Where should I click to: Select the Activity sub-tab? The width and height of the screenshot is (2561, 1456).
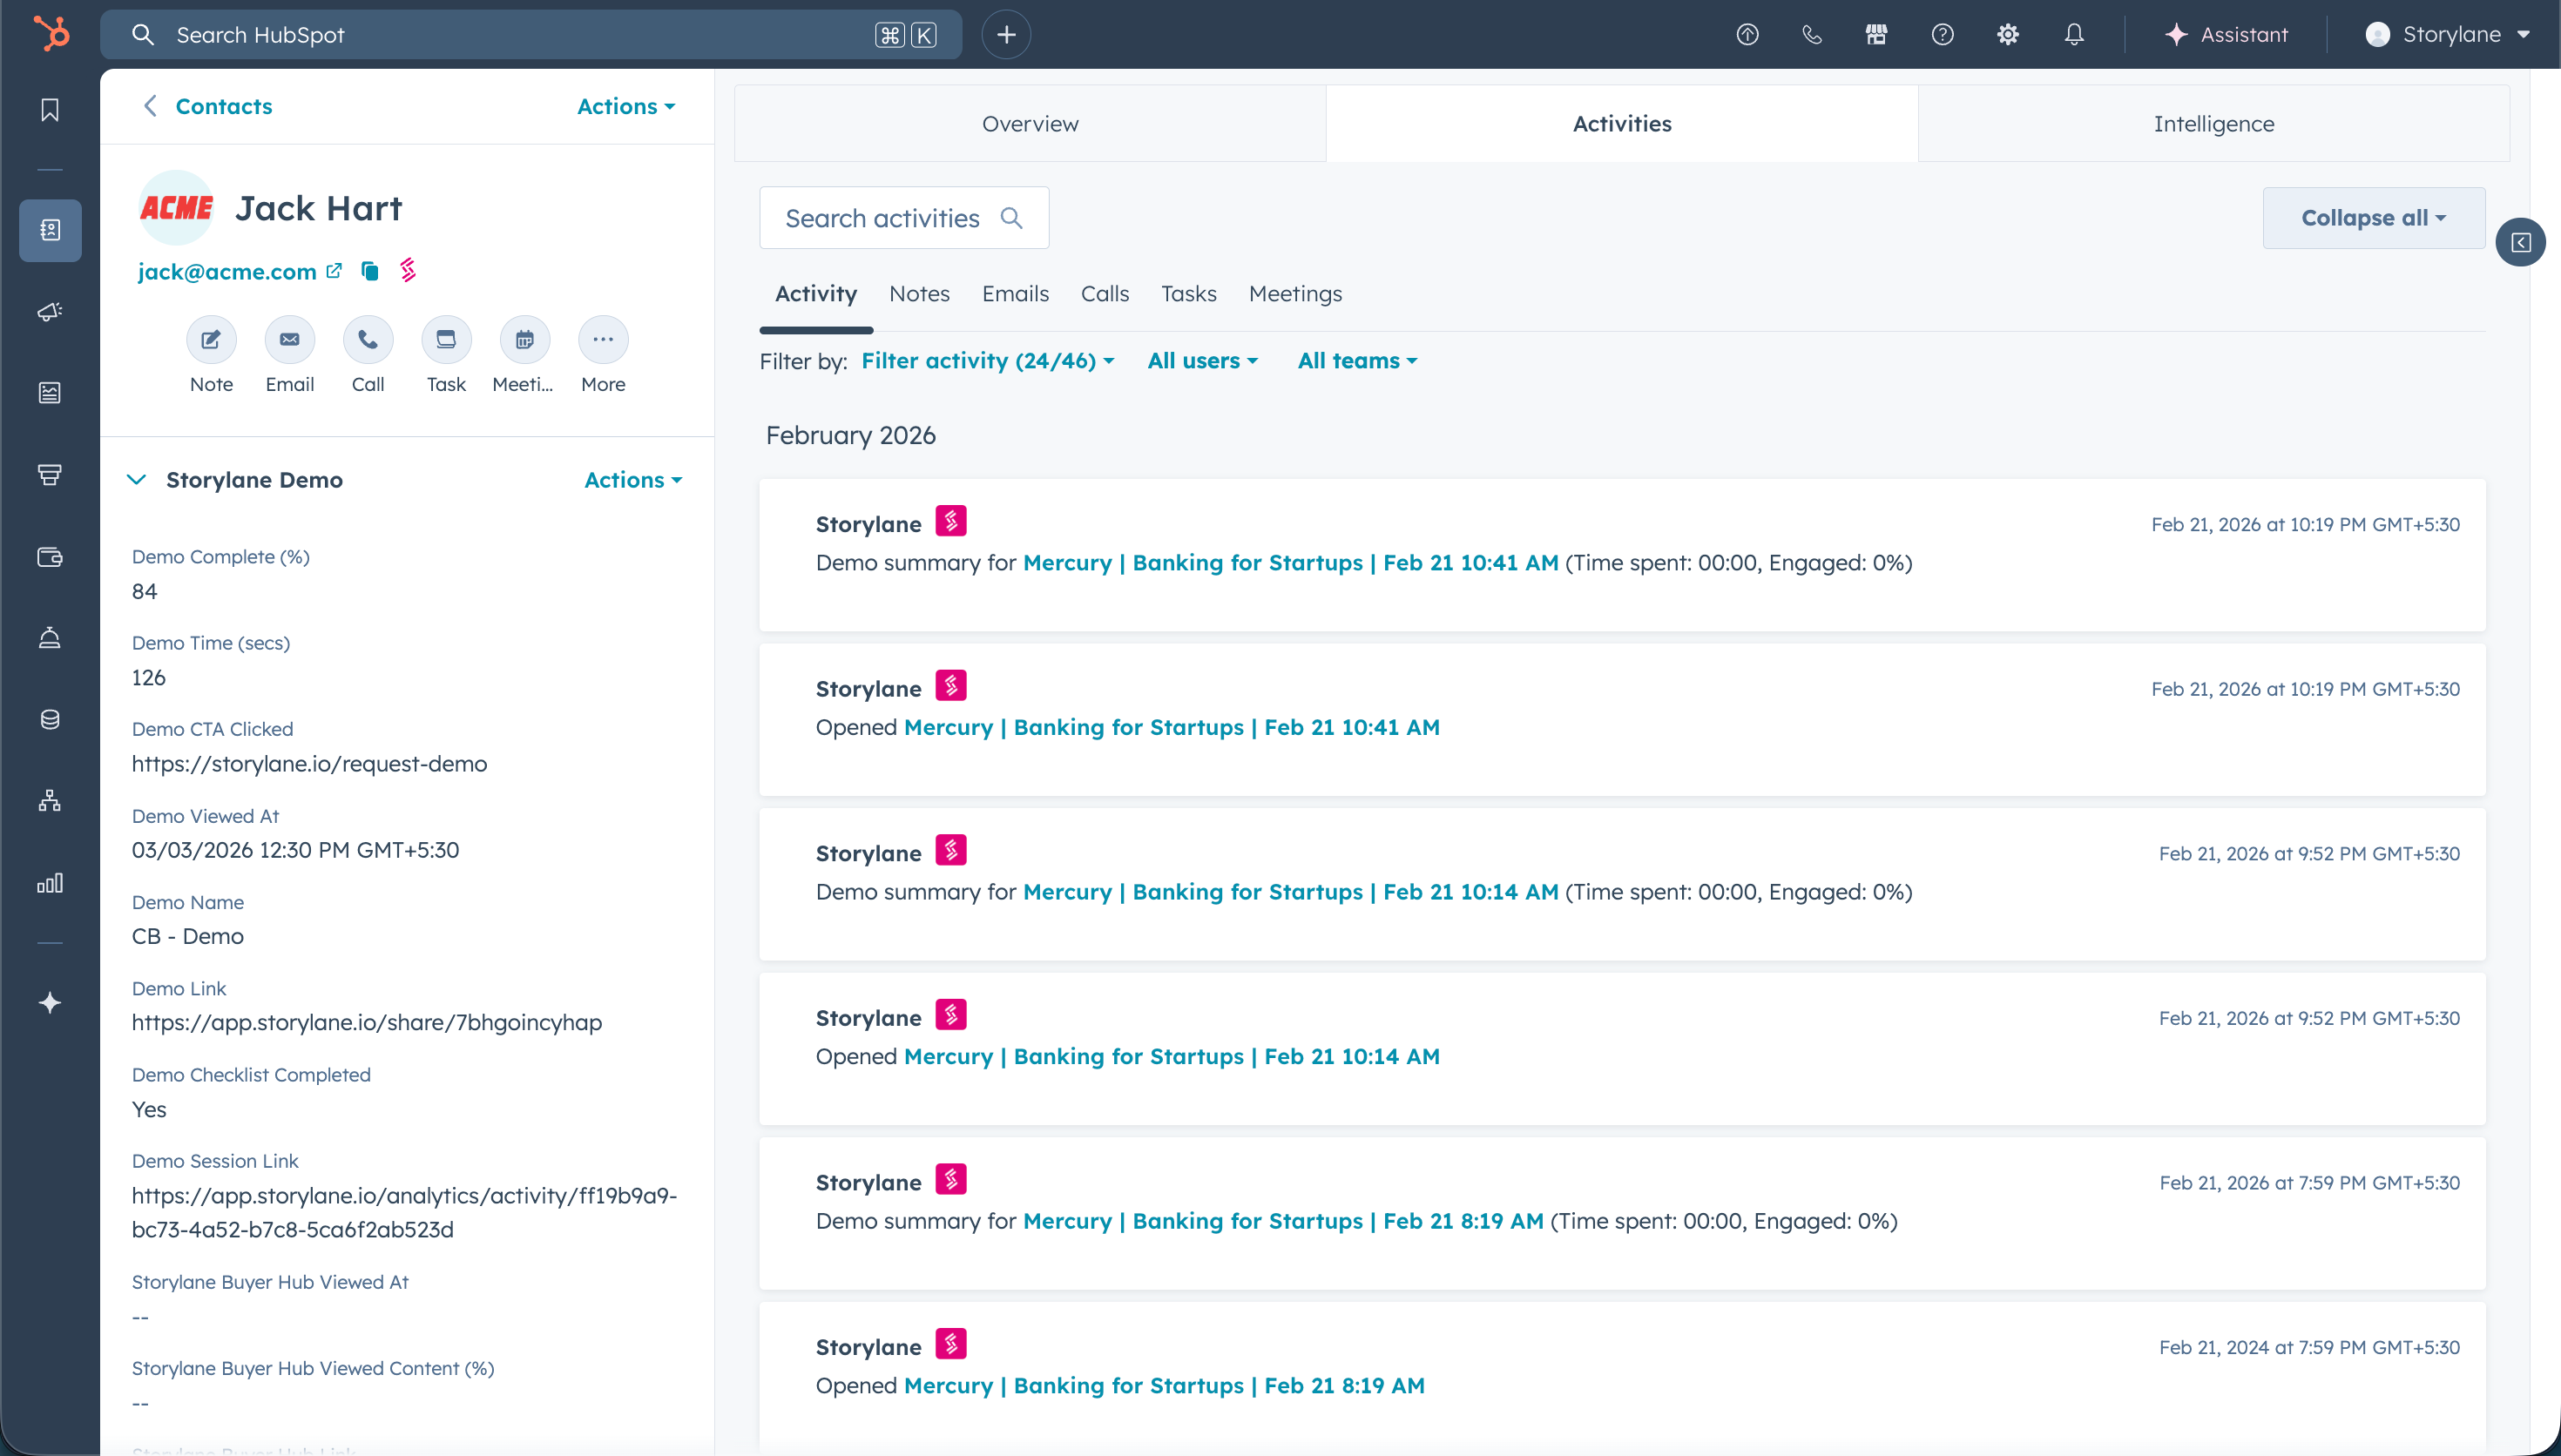[816, 294]
